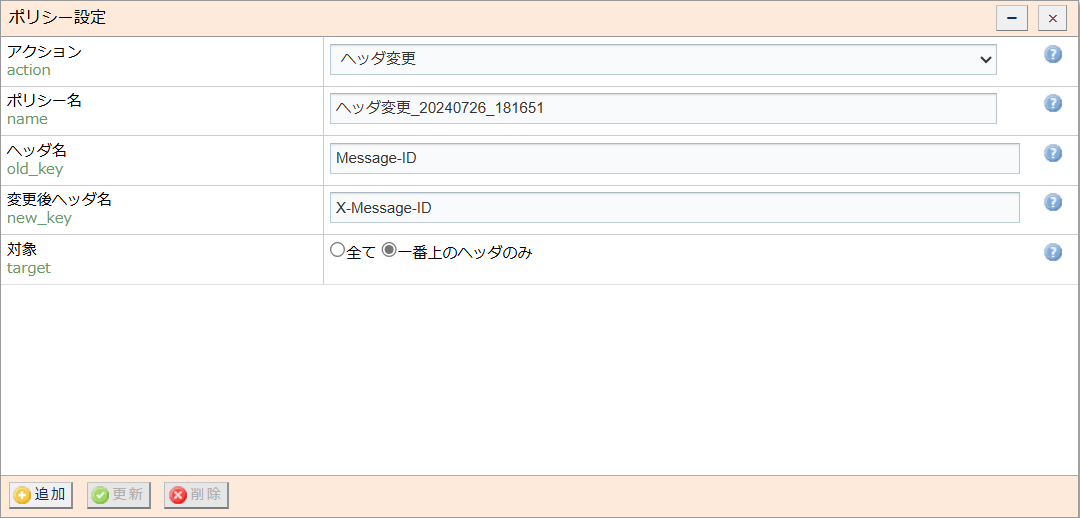Select the 一番上のヘッダのみ radio button
This screenshot has width=1080, height=518.
pos(388,251)
